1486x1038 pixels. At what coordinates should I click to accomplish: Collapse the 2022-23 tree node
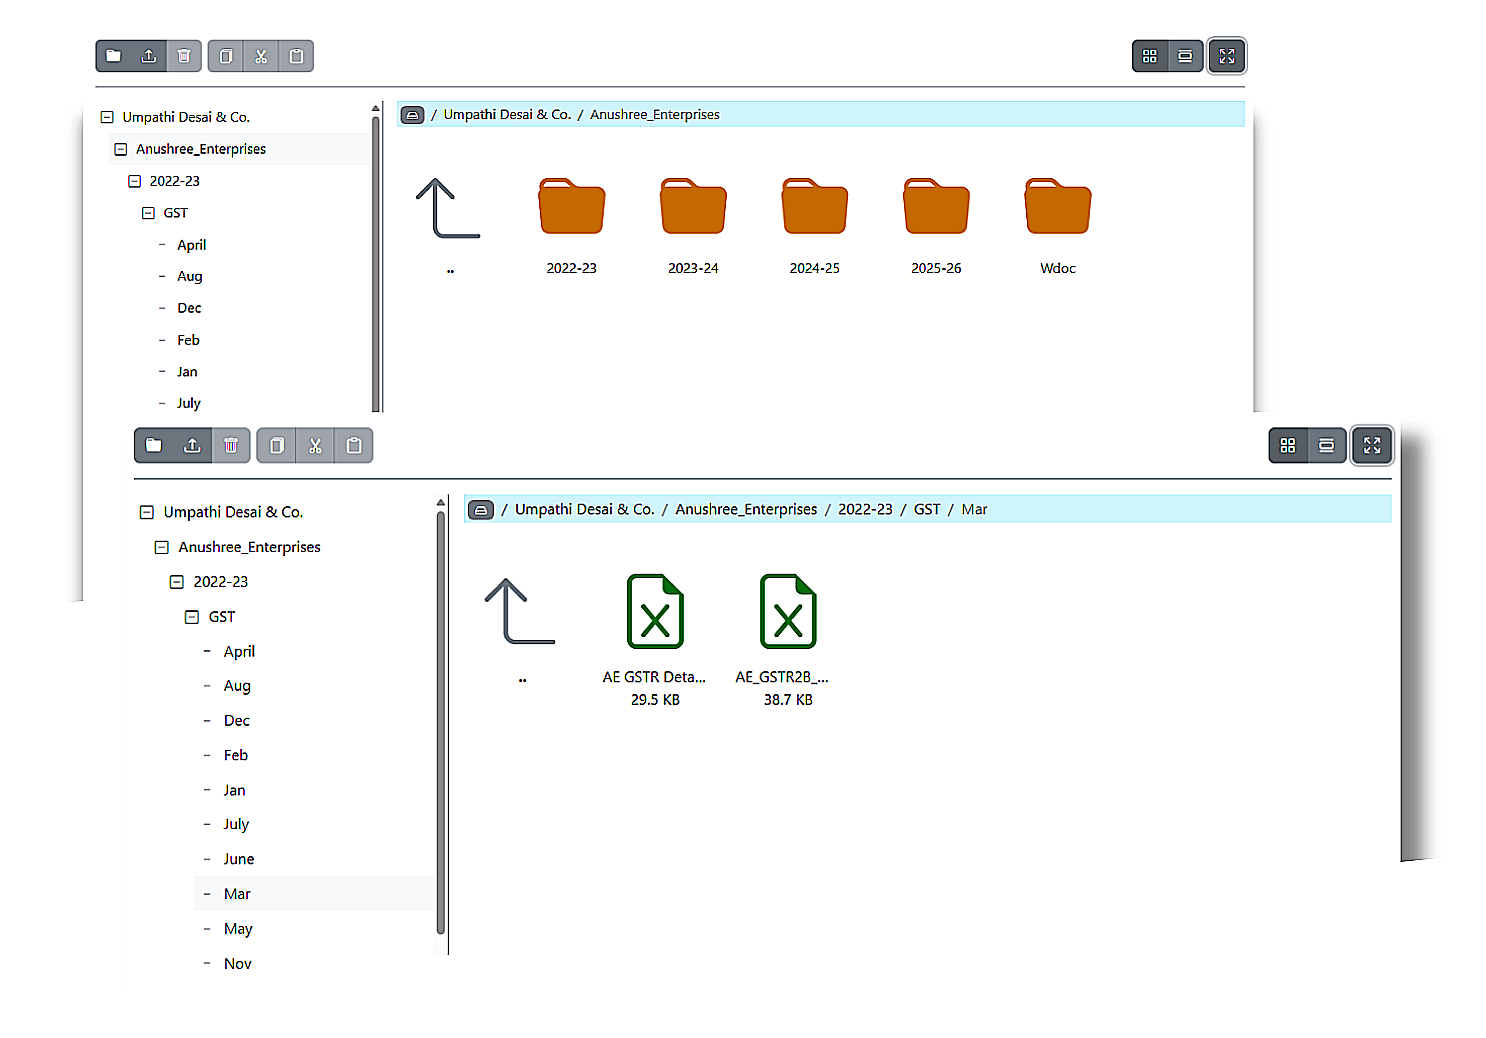(175, 581)
